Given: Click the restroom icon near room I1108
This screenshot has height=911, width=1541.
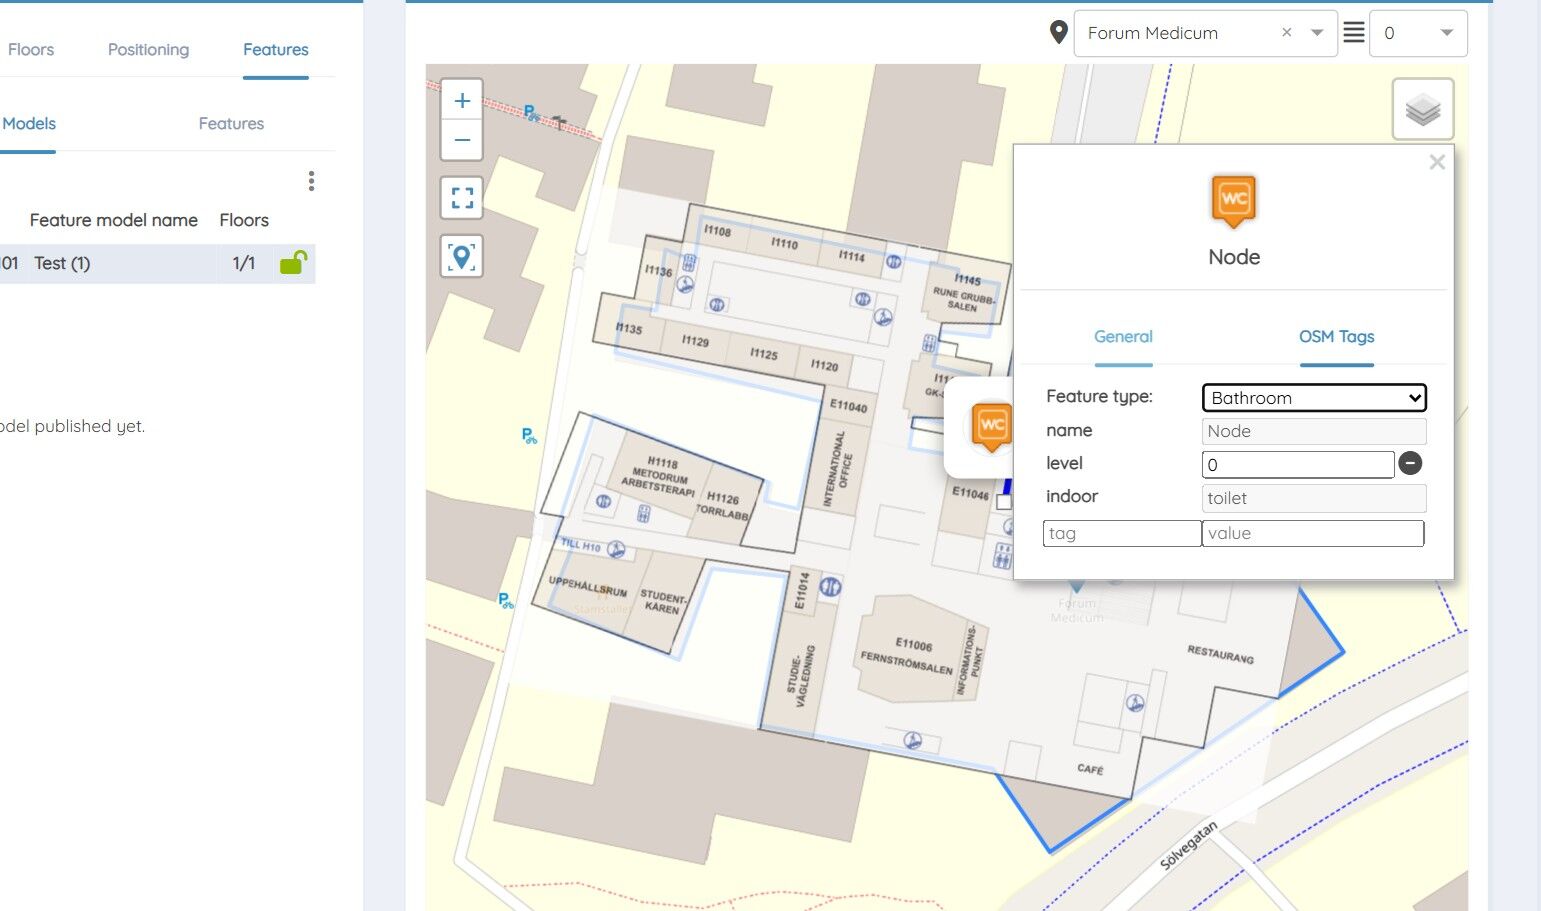Looking at the screenshot, I should pos(689,263).
